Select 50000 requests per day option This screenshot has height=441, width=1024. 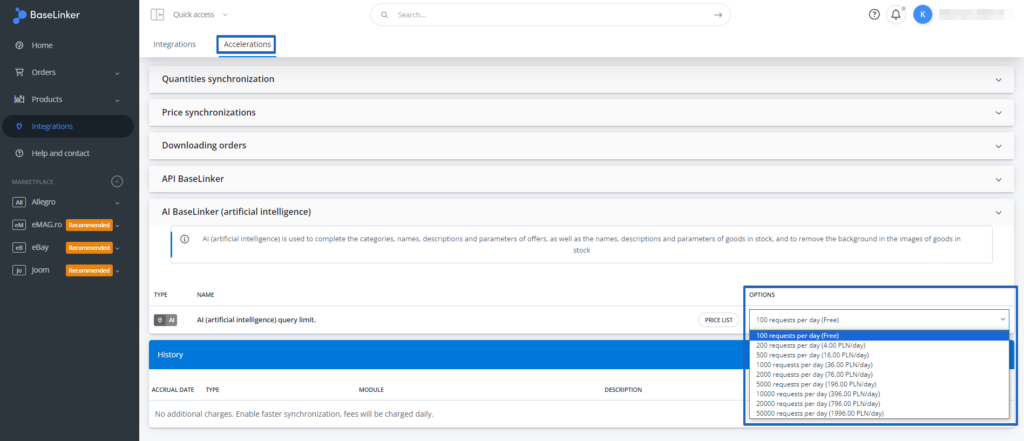click(x=879, y=414)
